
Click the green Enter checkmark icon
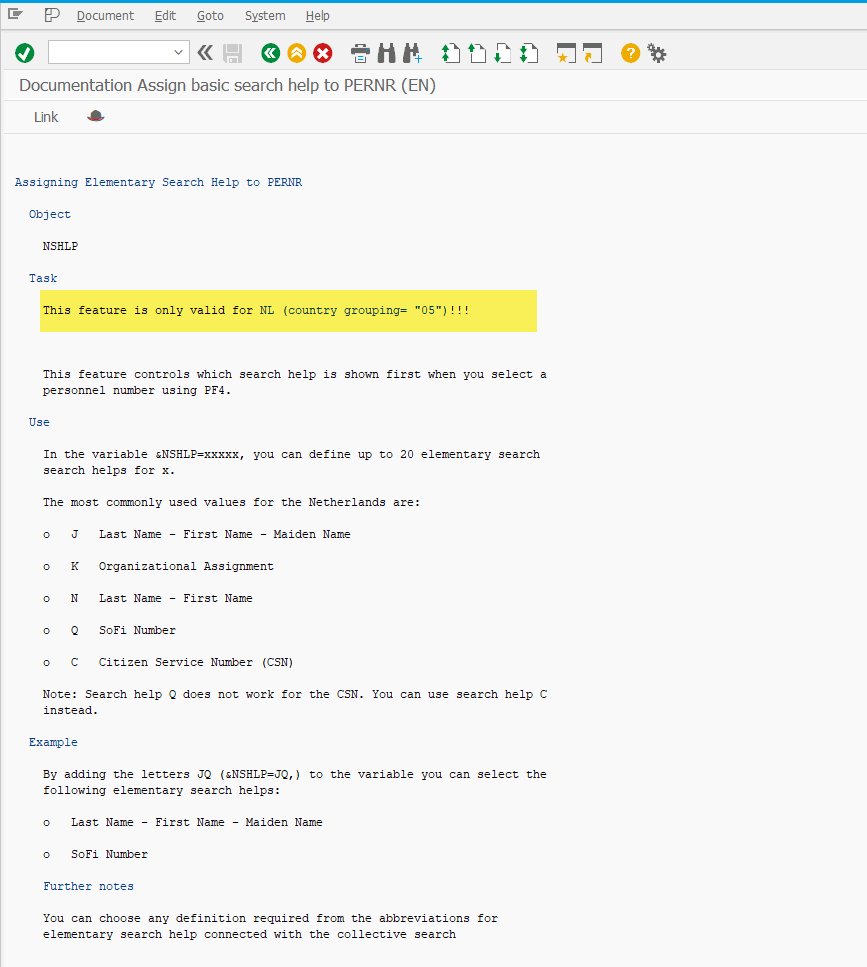(x=25, y=53)
